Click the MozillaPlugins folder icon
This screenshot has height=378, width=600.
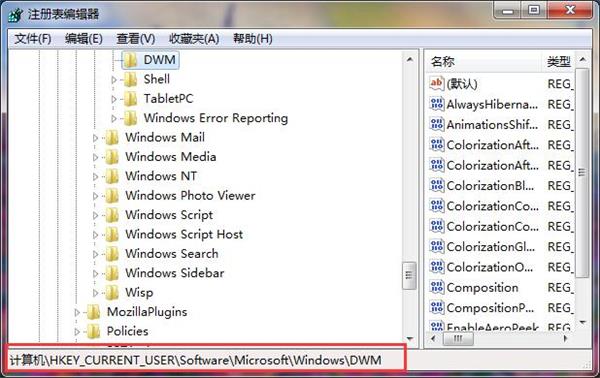pos(94,313)
